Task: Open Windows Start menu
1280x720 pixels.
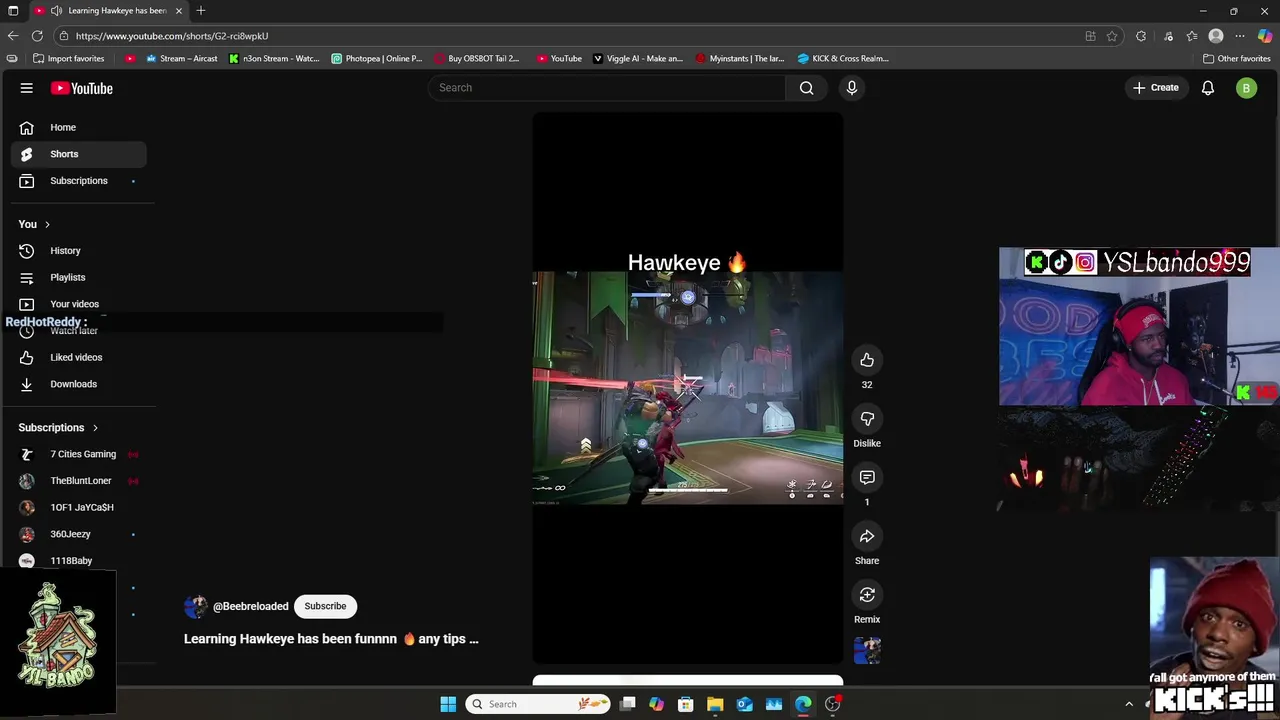Action: pyautogui.click(x=448, y=704)
